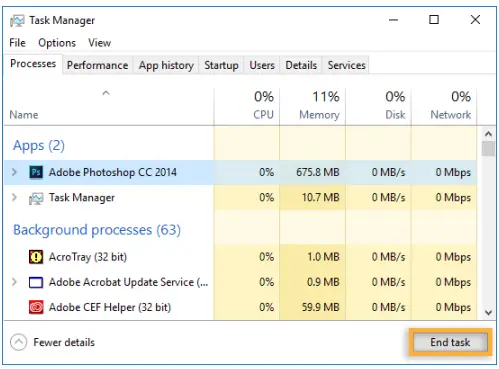
Task: Click the Task Manager title bar icon
Action: [x=17, y=21]
